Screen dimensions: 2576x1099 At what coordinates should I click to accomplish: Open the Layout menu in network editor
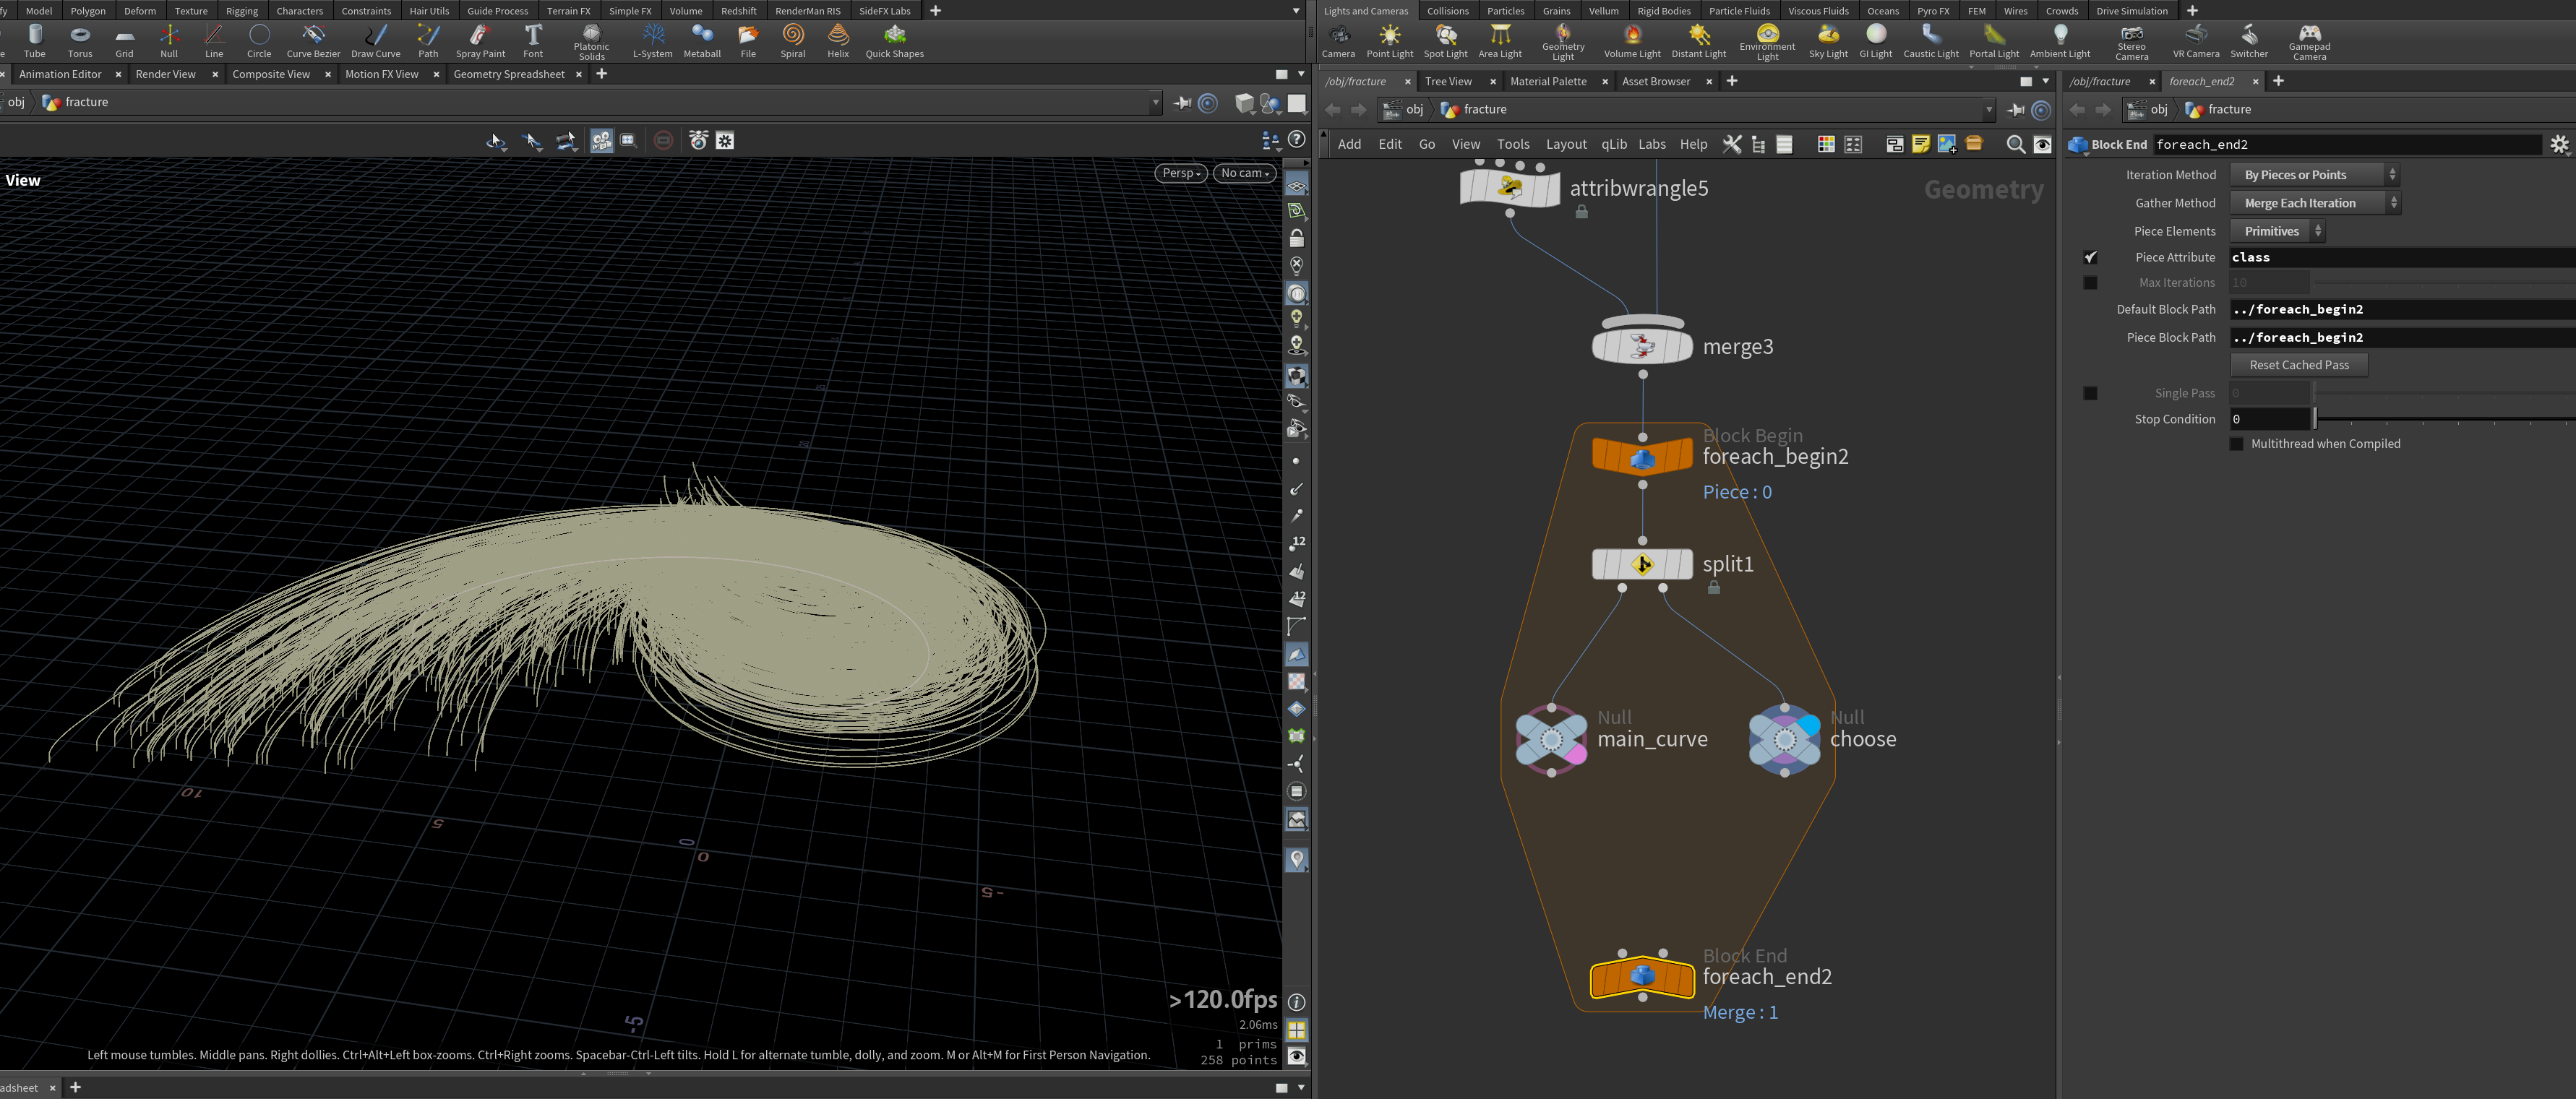click(x=1566, y=144)
